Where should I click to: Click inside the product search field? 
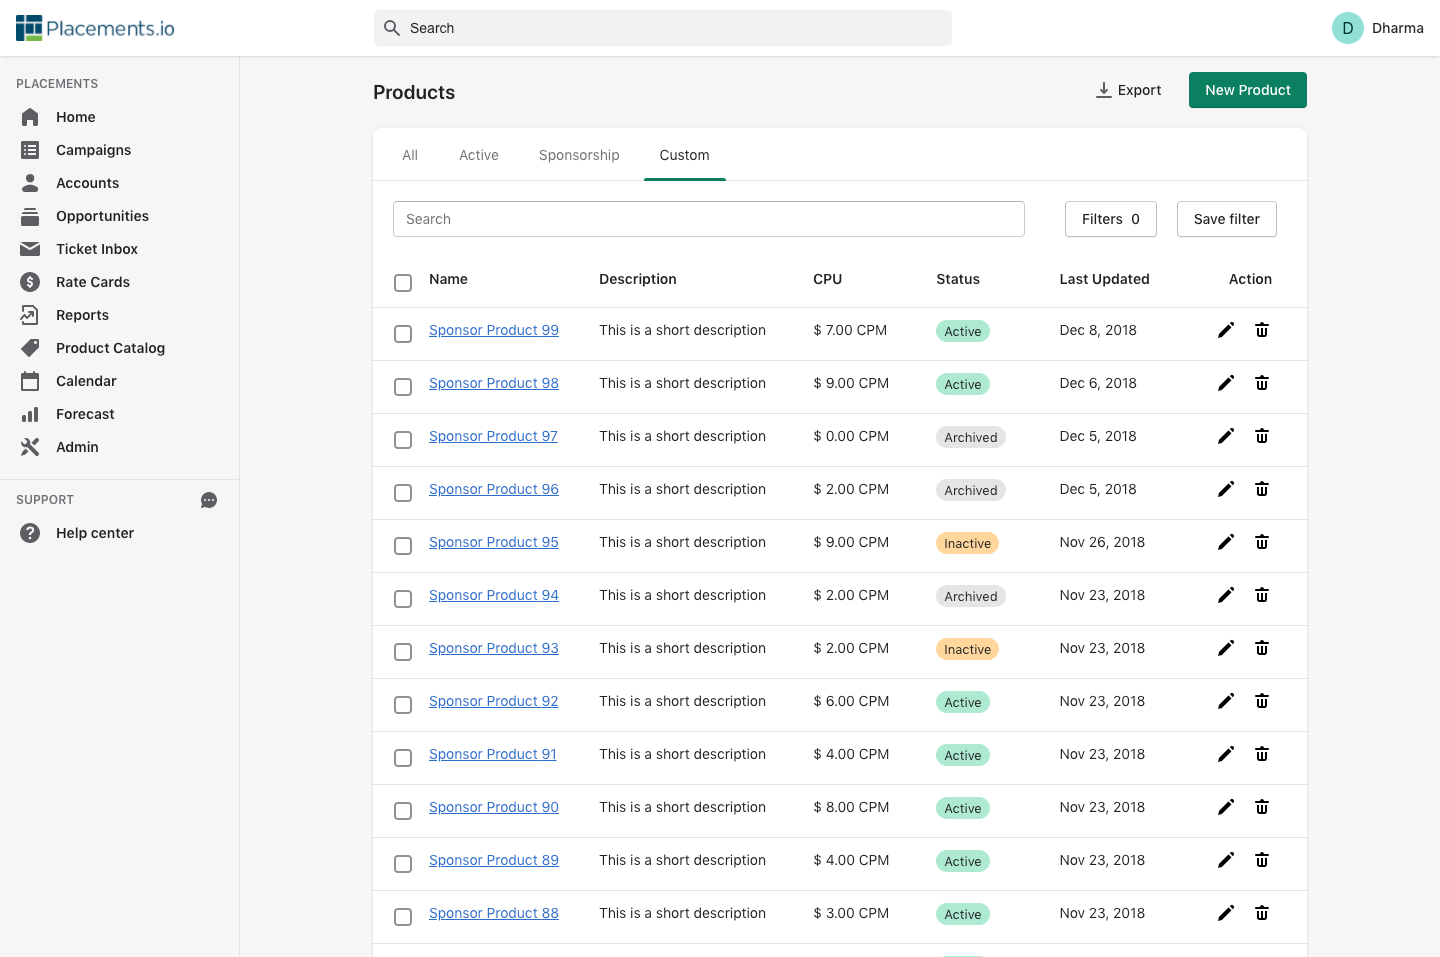coord(709,219)
